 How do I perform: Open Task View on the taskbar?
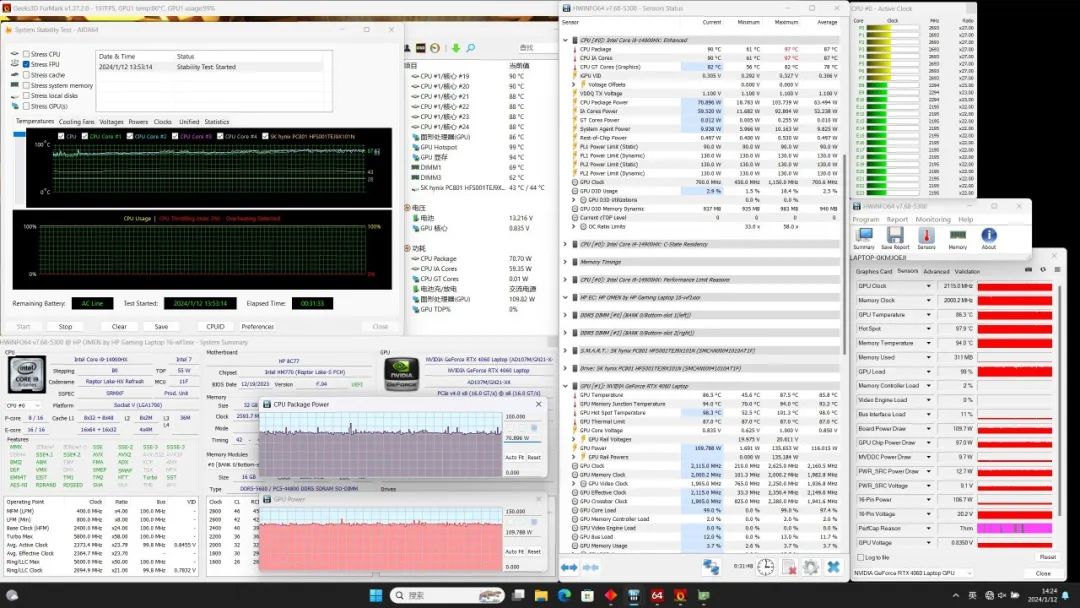coord(518,595)
